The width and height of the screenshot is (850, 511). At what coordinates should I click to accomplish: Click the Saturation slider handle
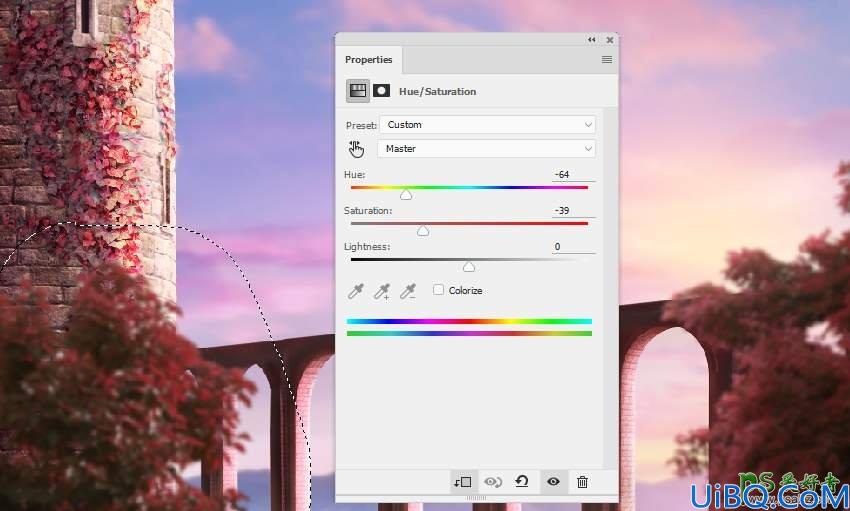tap(423, 231)
